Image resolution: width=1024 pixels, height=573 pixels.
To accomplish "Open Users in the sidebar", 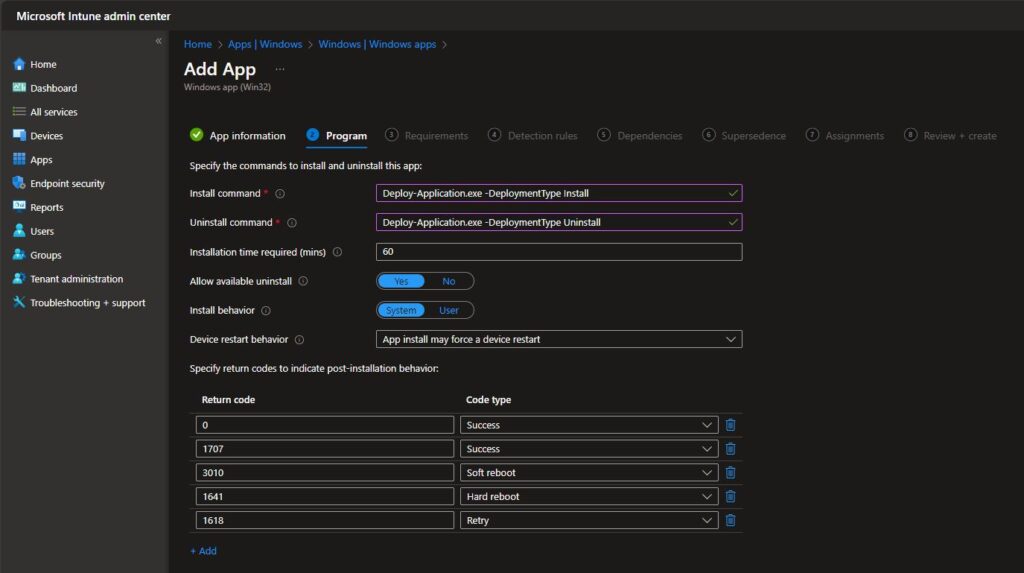I will (x=33, y=231).
